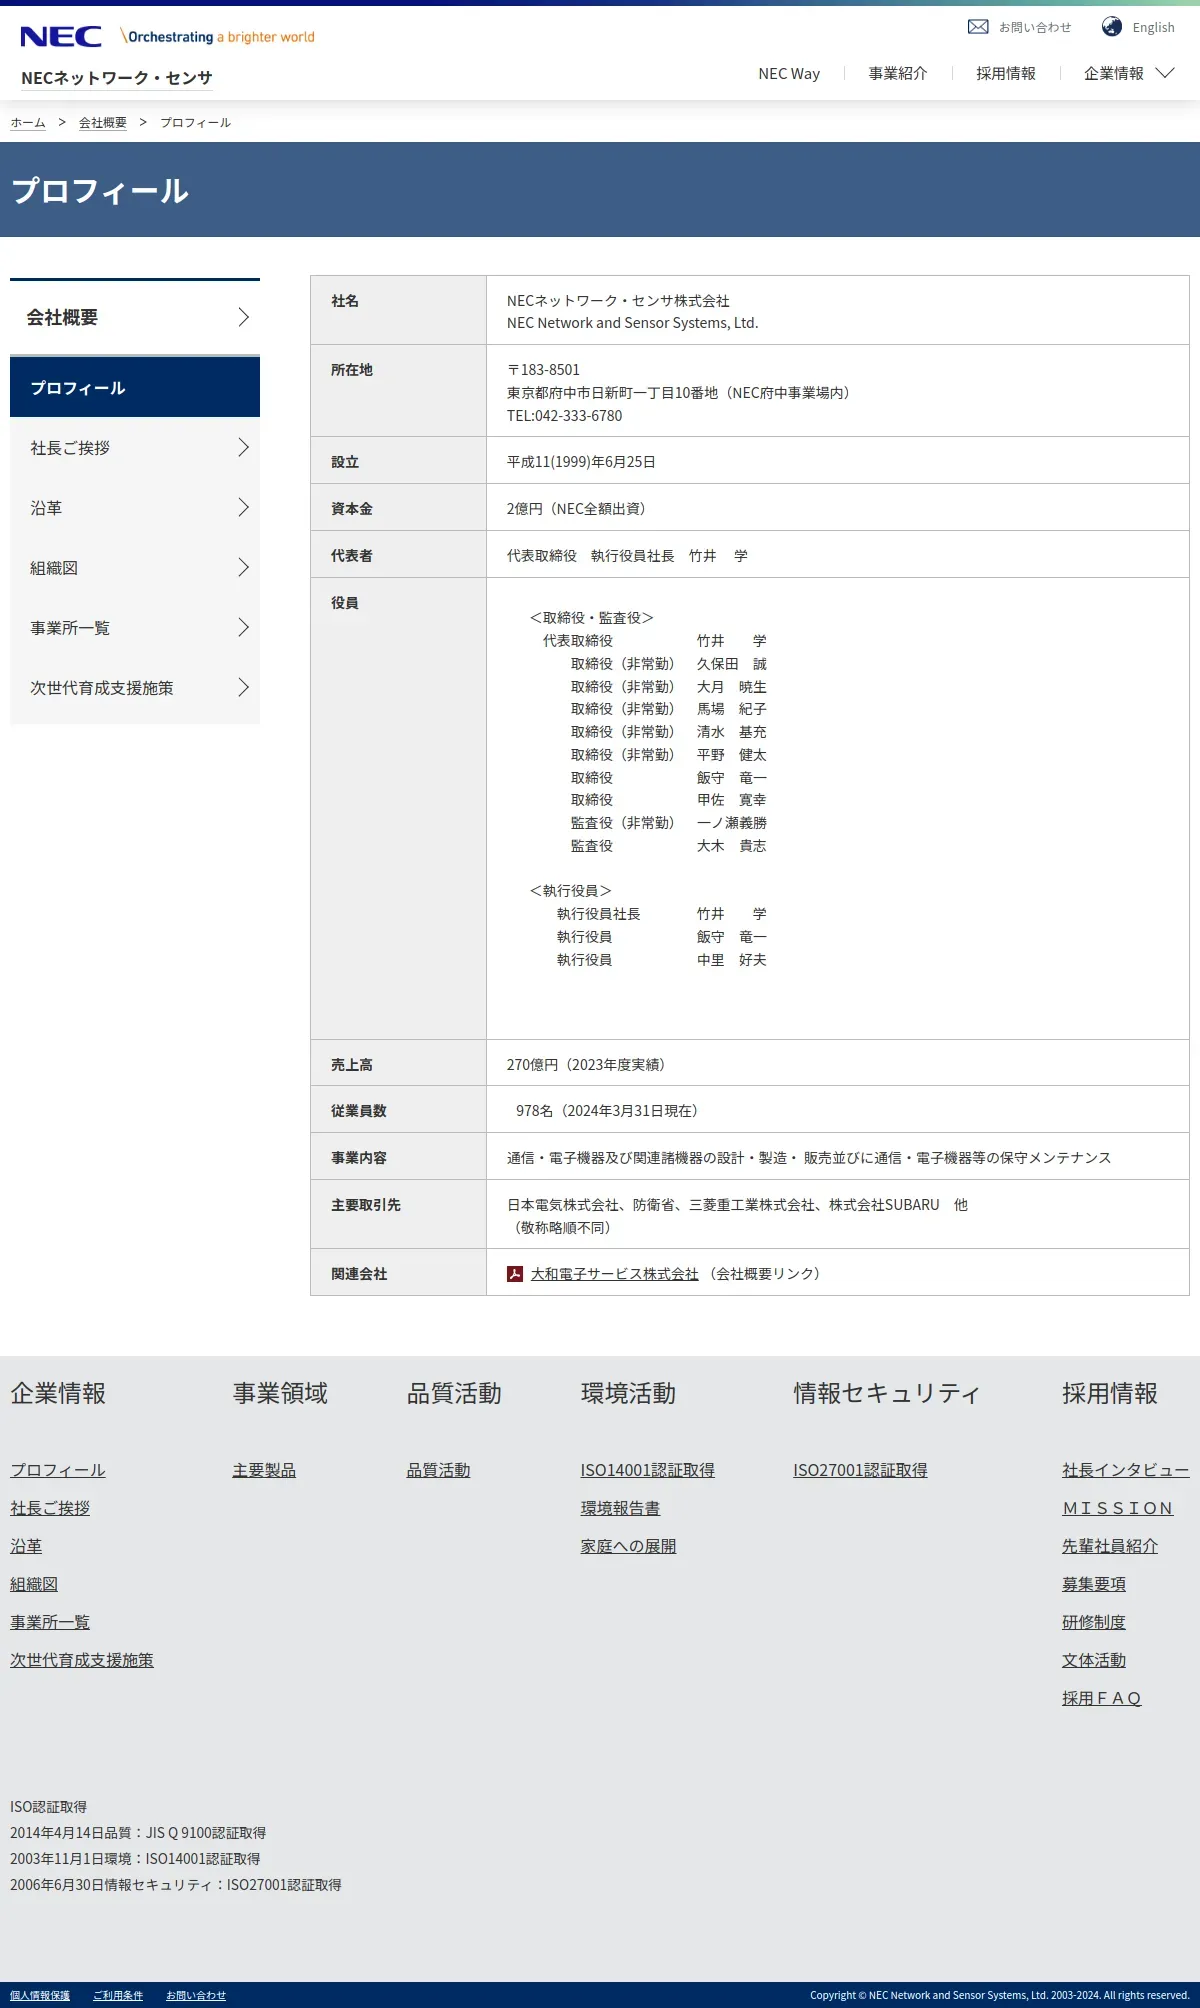Click 募集要項 link
Screen dimensions: 1200x2008
1094,1583
